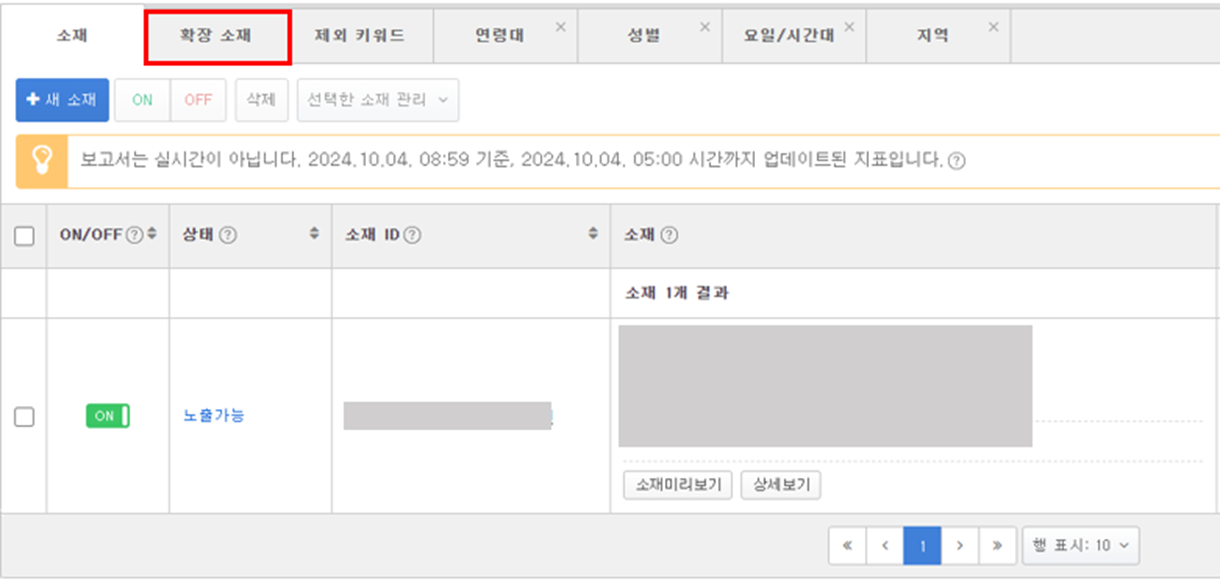The image size is (1220, 580).
Task: Open 선택한 소재 관리 dropdown
Action: click(378, 100)
